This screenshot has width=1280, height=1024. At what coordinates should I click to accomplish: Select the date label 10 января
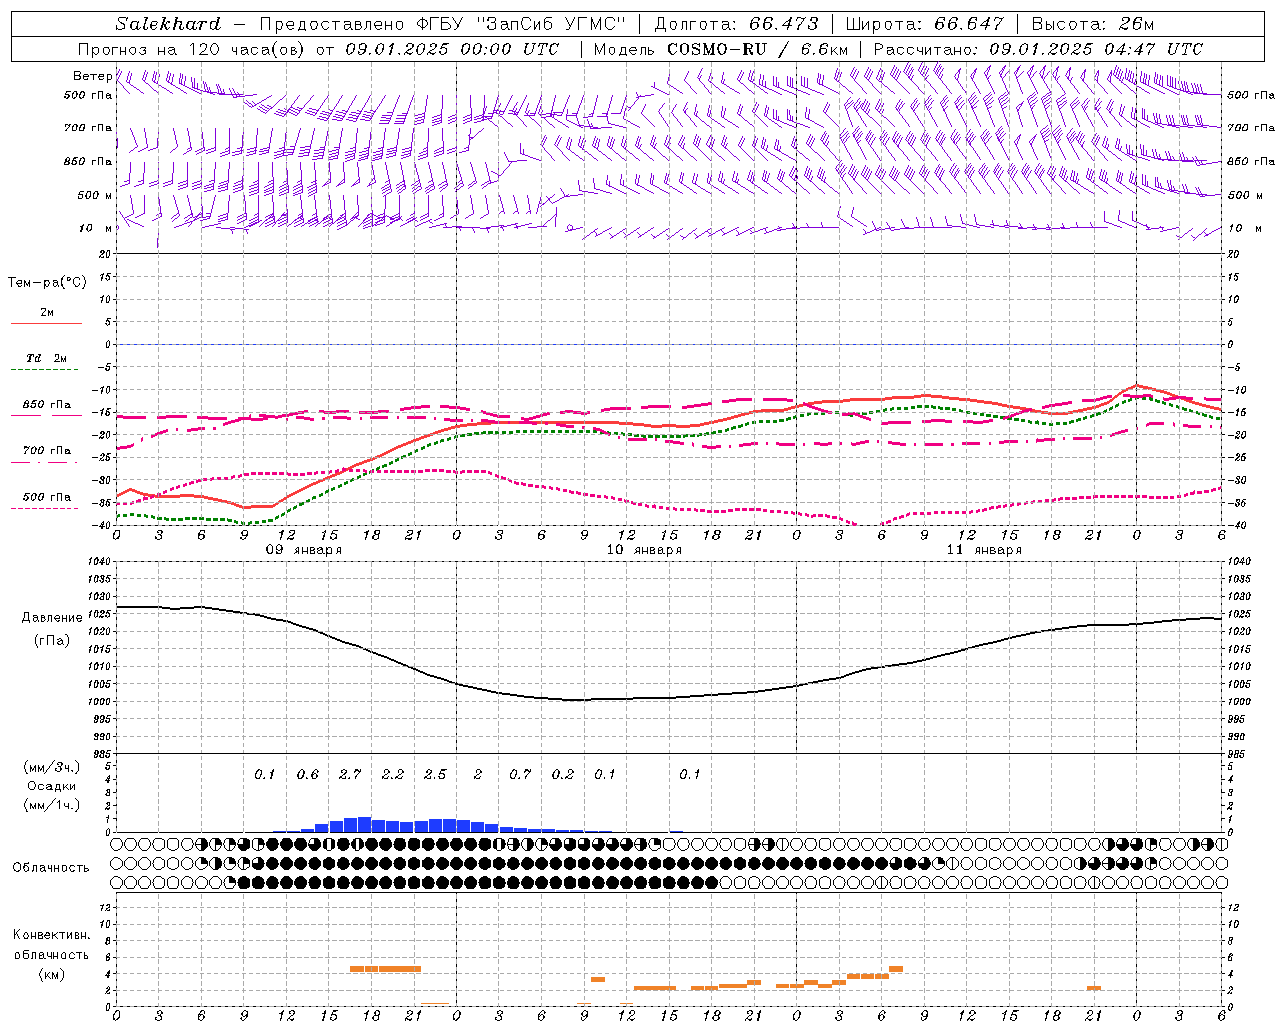(644, 550)
